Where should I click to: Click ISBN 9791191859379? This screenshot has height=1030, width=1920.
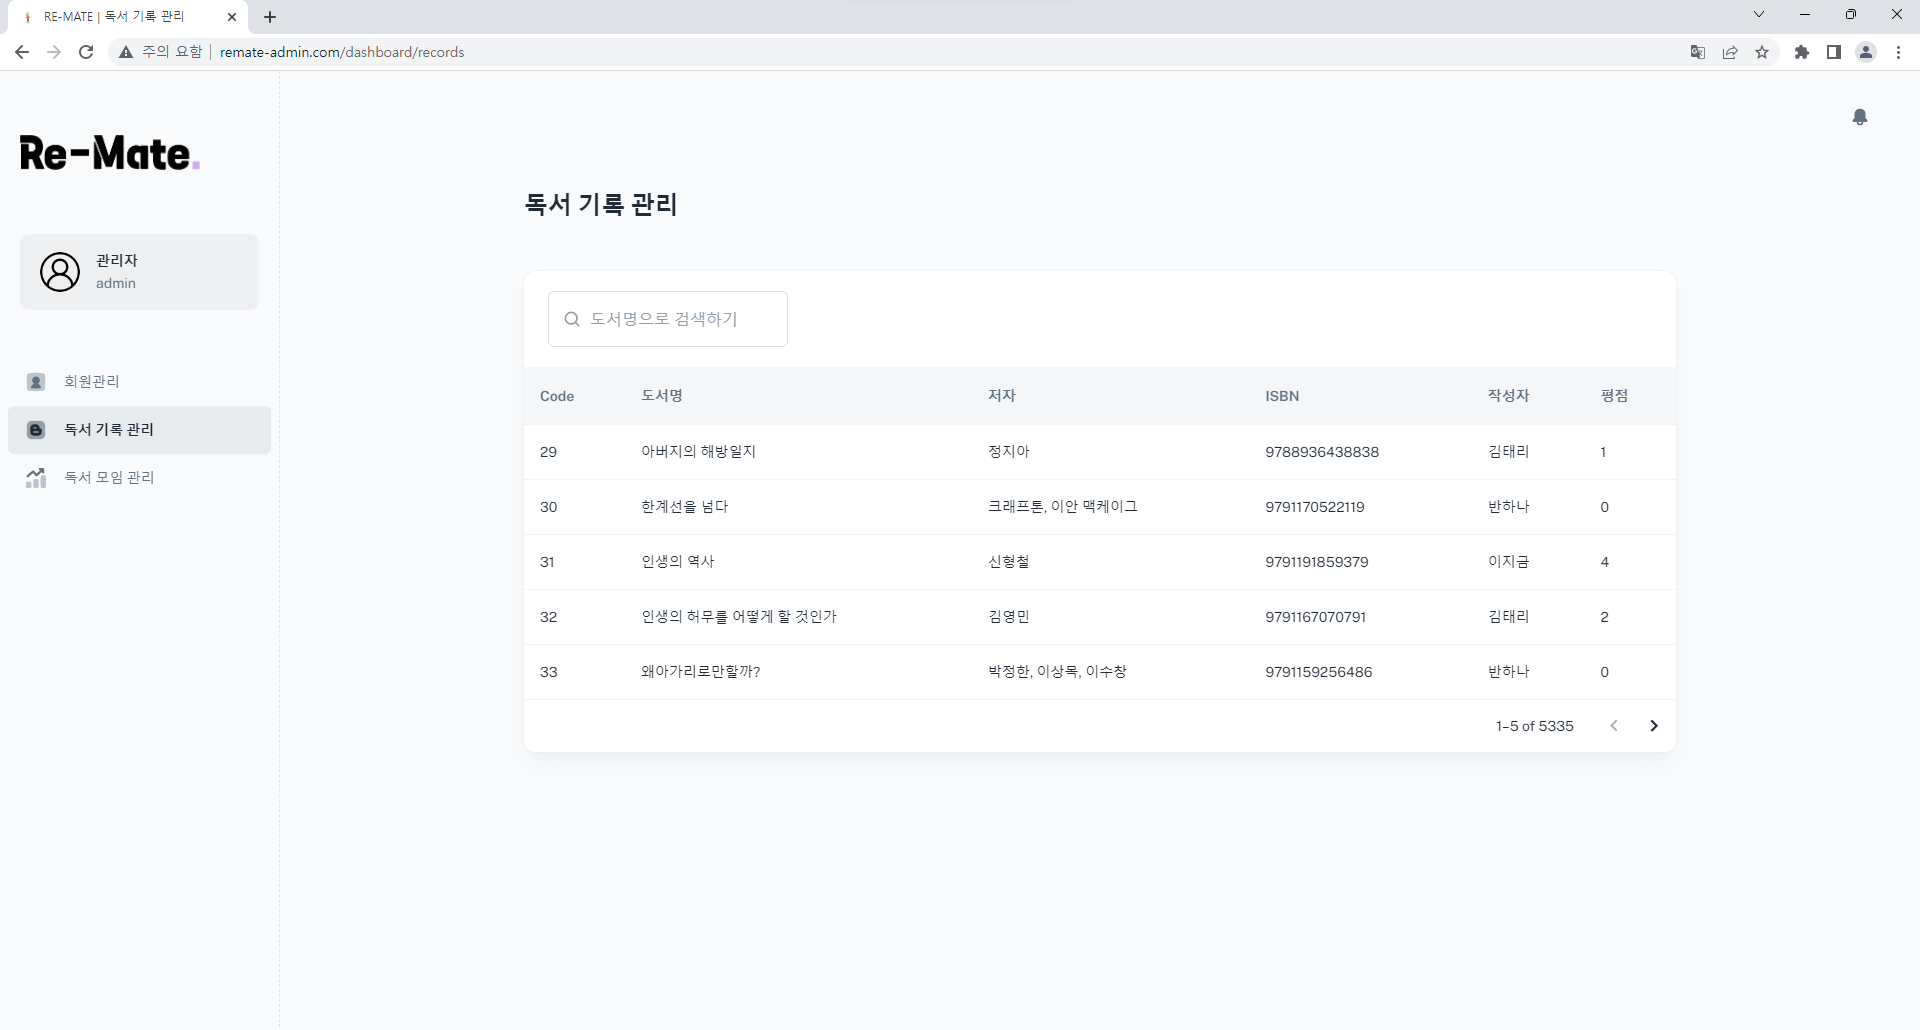pyautogui.click(x=1317, y=562)
